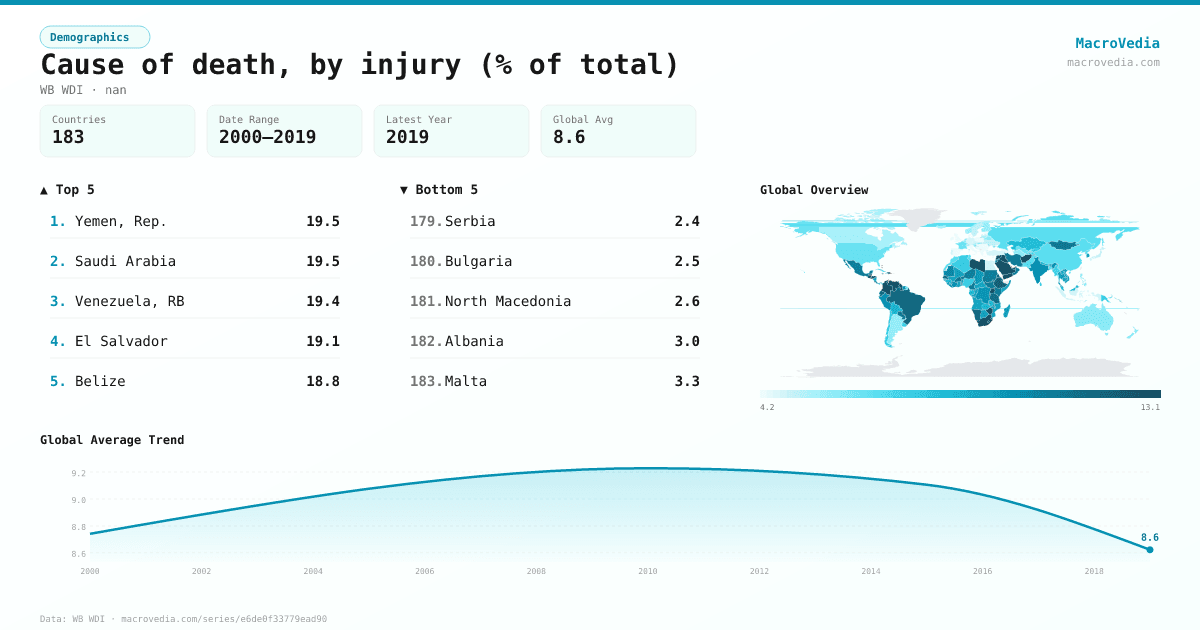Click the Latest Year 2019 card
The height and width of the screenshot is (630, 1200).
[451, 131]
